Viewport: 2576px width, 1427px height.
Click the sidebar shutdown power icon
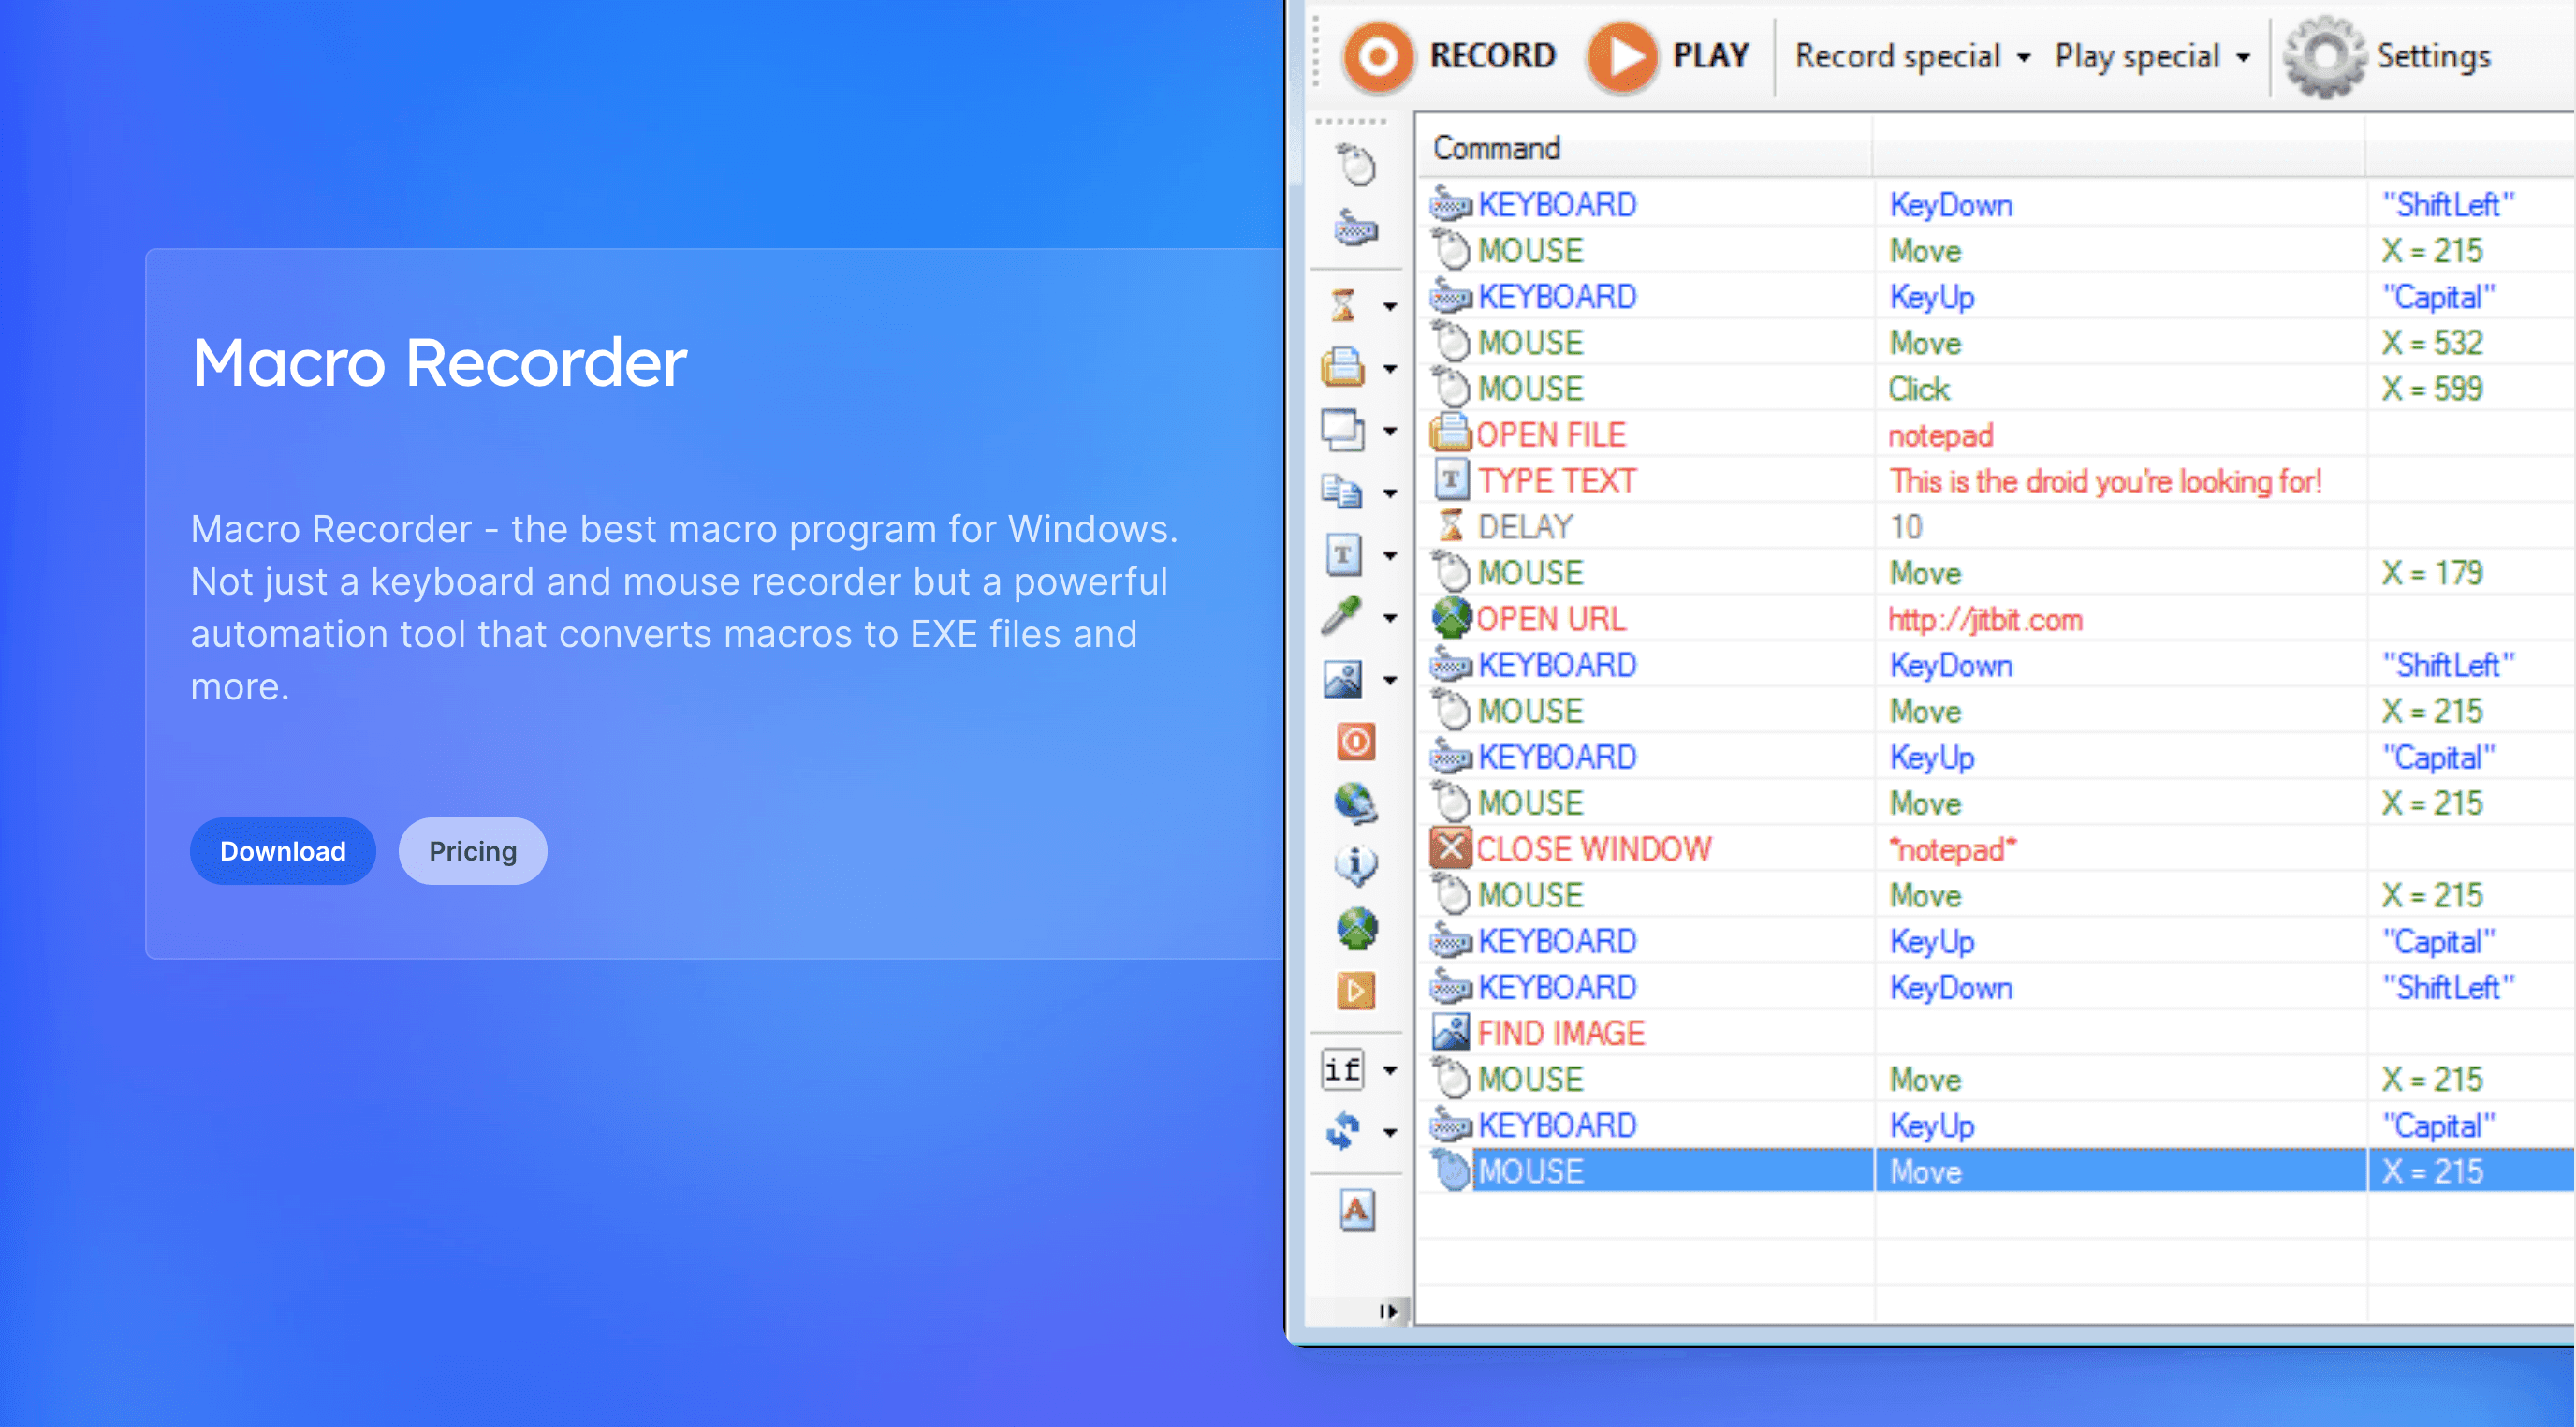1355,742
